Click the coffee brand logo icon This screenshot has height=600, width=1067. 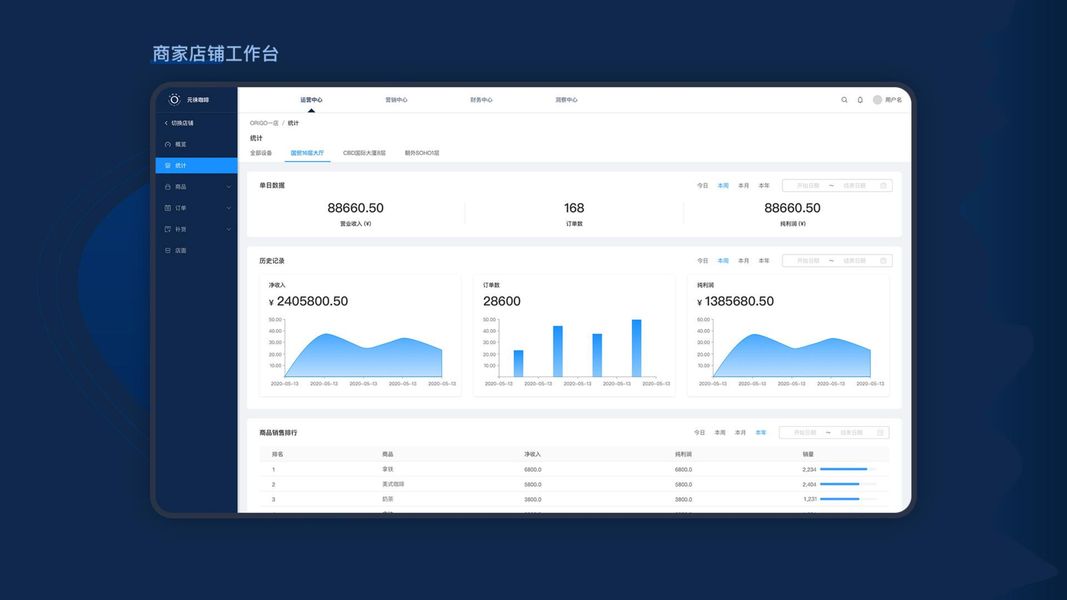click(x=174, y=99)
